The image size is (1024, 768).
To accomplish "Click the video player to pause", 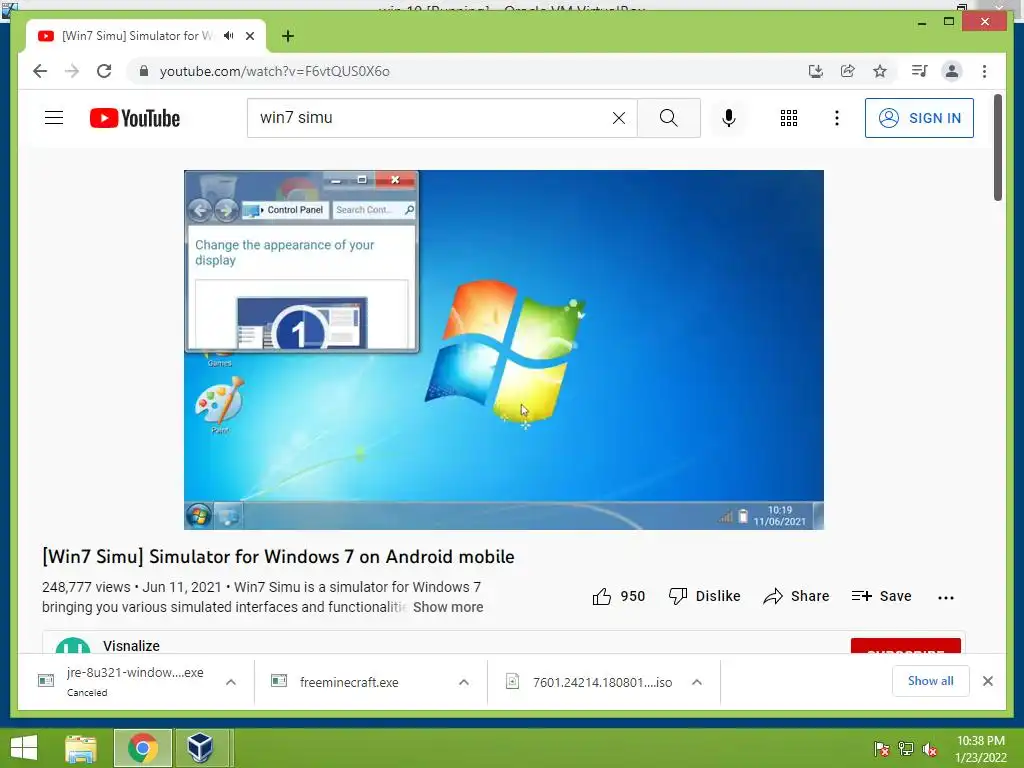I will pos(504,349).
